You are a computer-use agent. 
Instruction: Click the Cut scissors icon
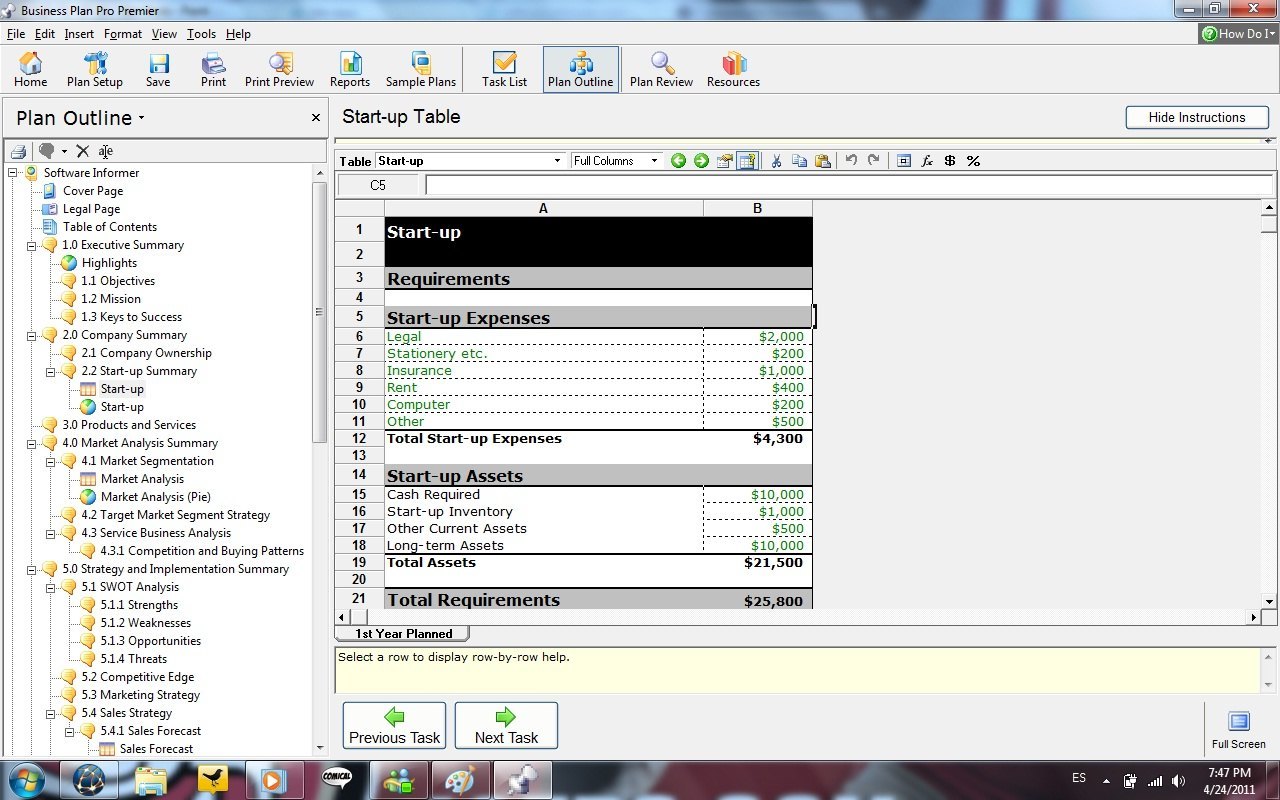(776, 161)
